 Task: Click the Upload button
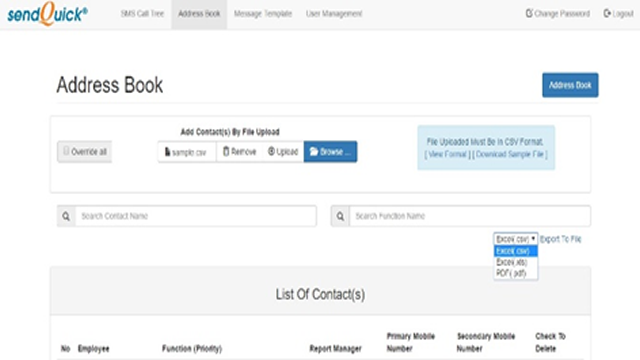(283, 152)
